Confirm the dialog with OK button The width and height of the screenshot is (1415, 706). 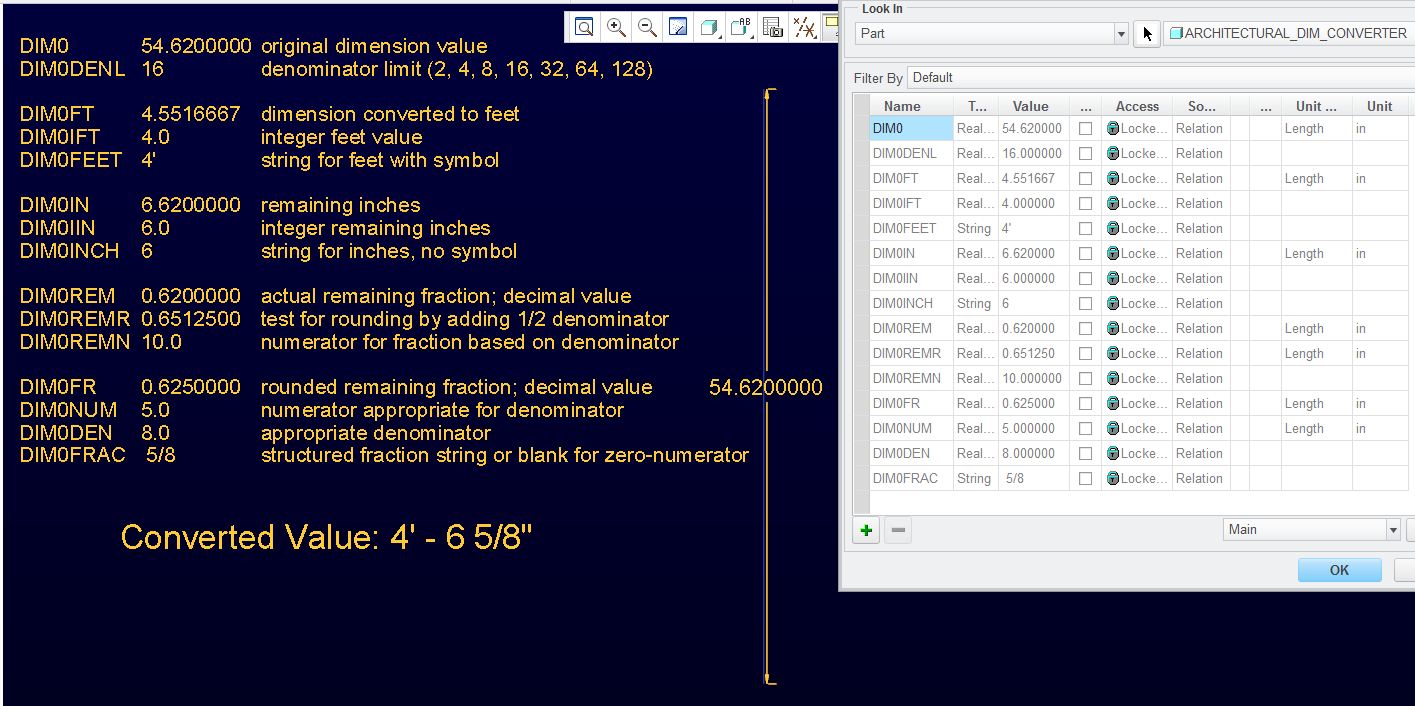1339,570
